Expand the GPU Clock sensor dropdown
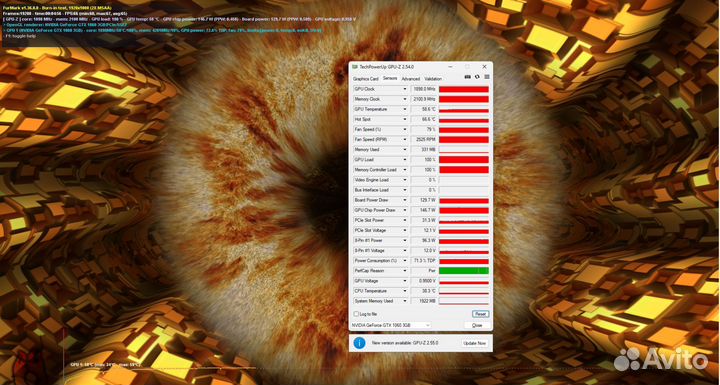 point(405,89)
